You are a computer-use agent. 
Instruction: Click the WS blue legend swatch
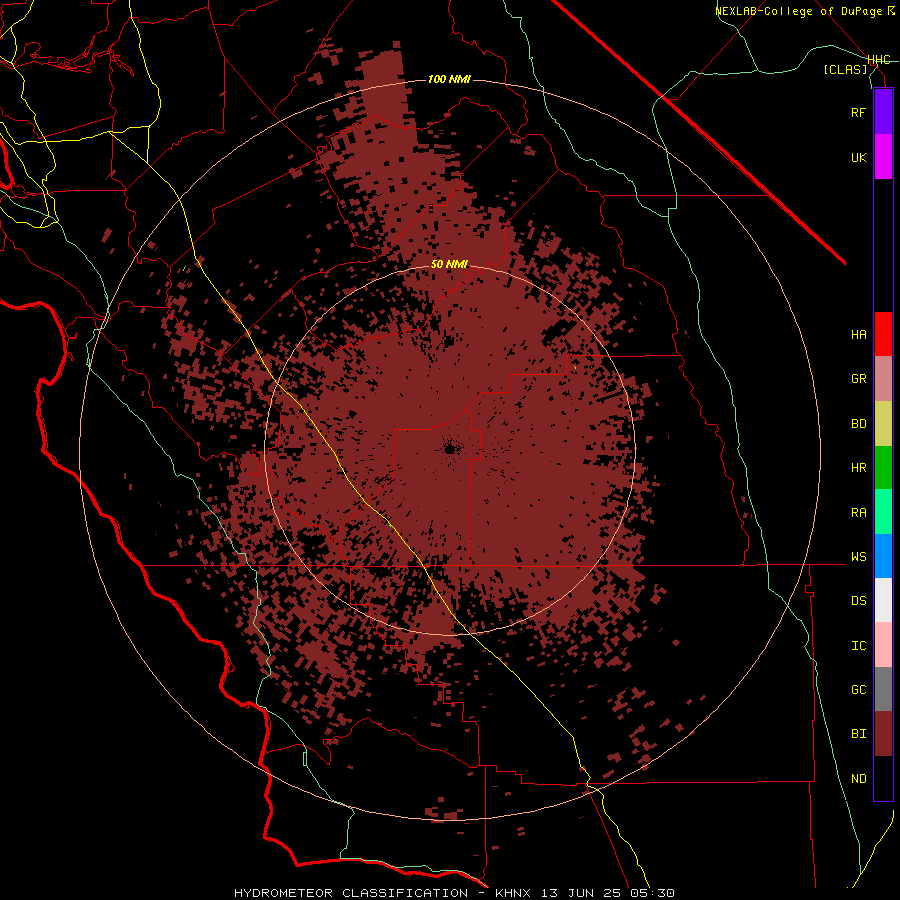click(883, 556)
